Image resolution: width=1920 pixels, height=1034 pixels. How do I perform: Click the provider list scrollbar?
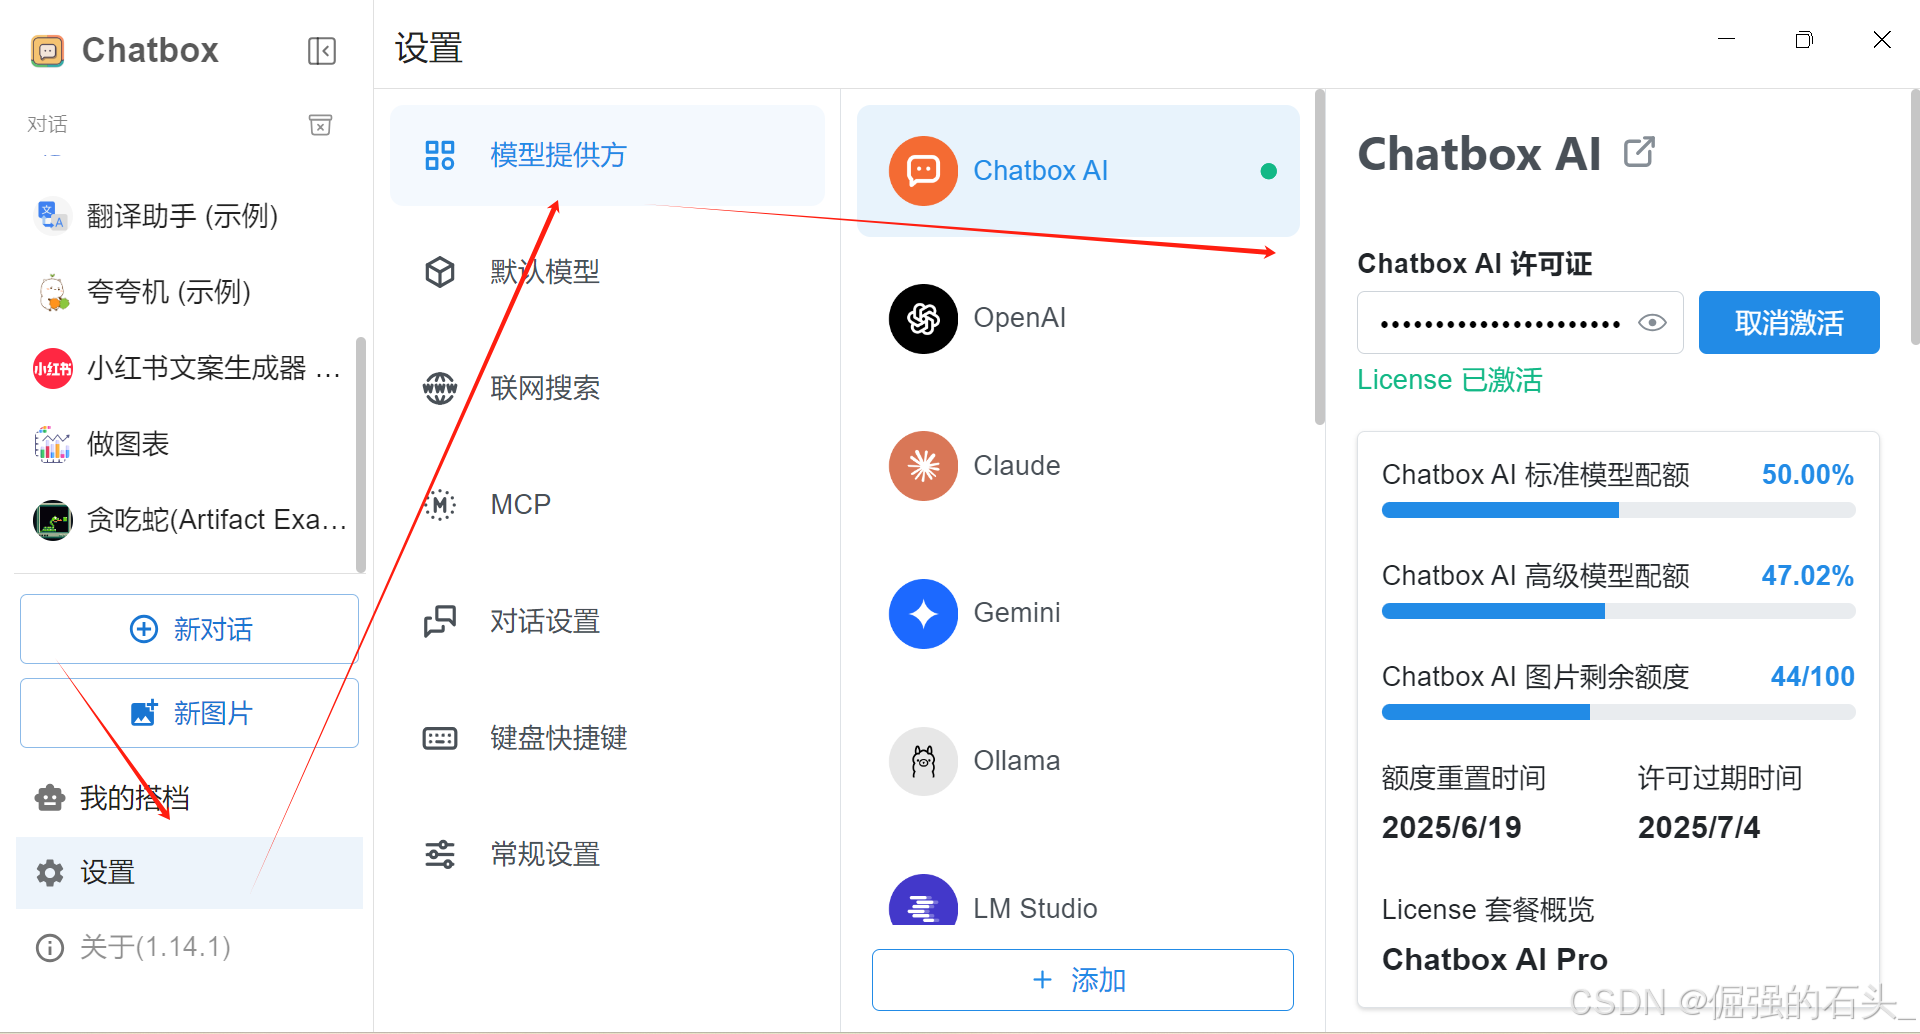point(1319,257)
